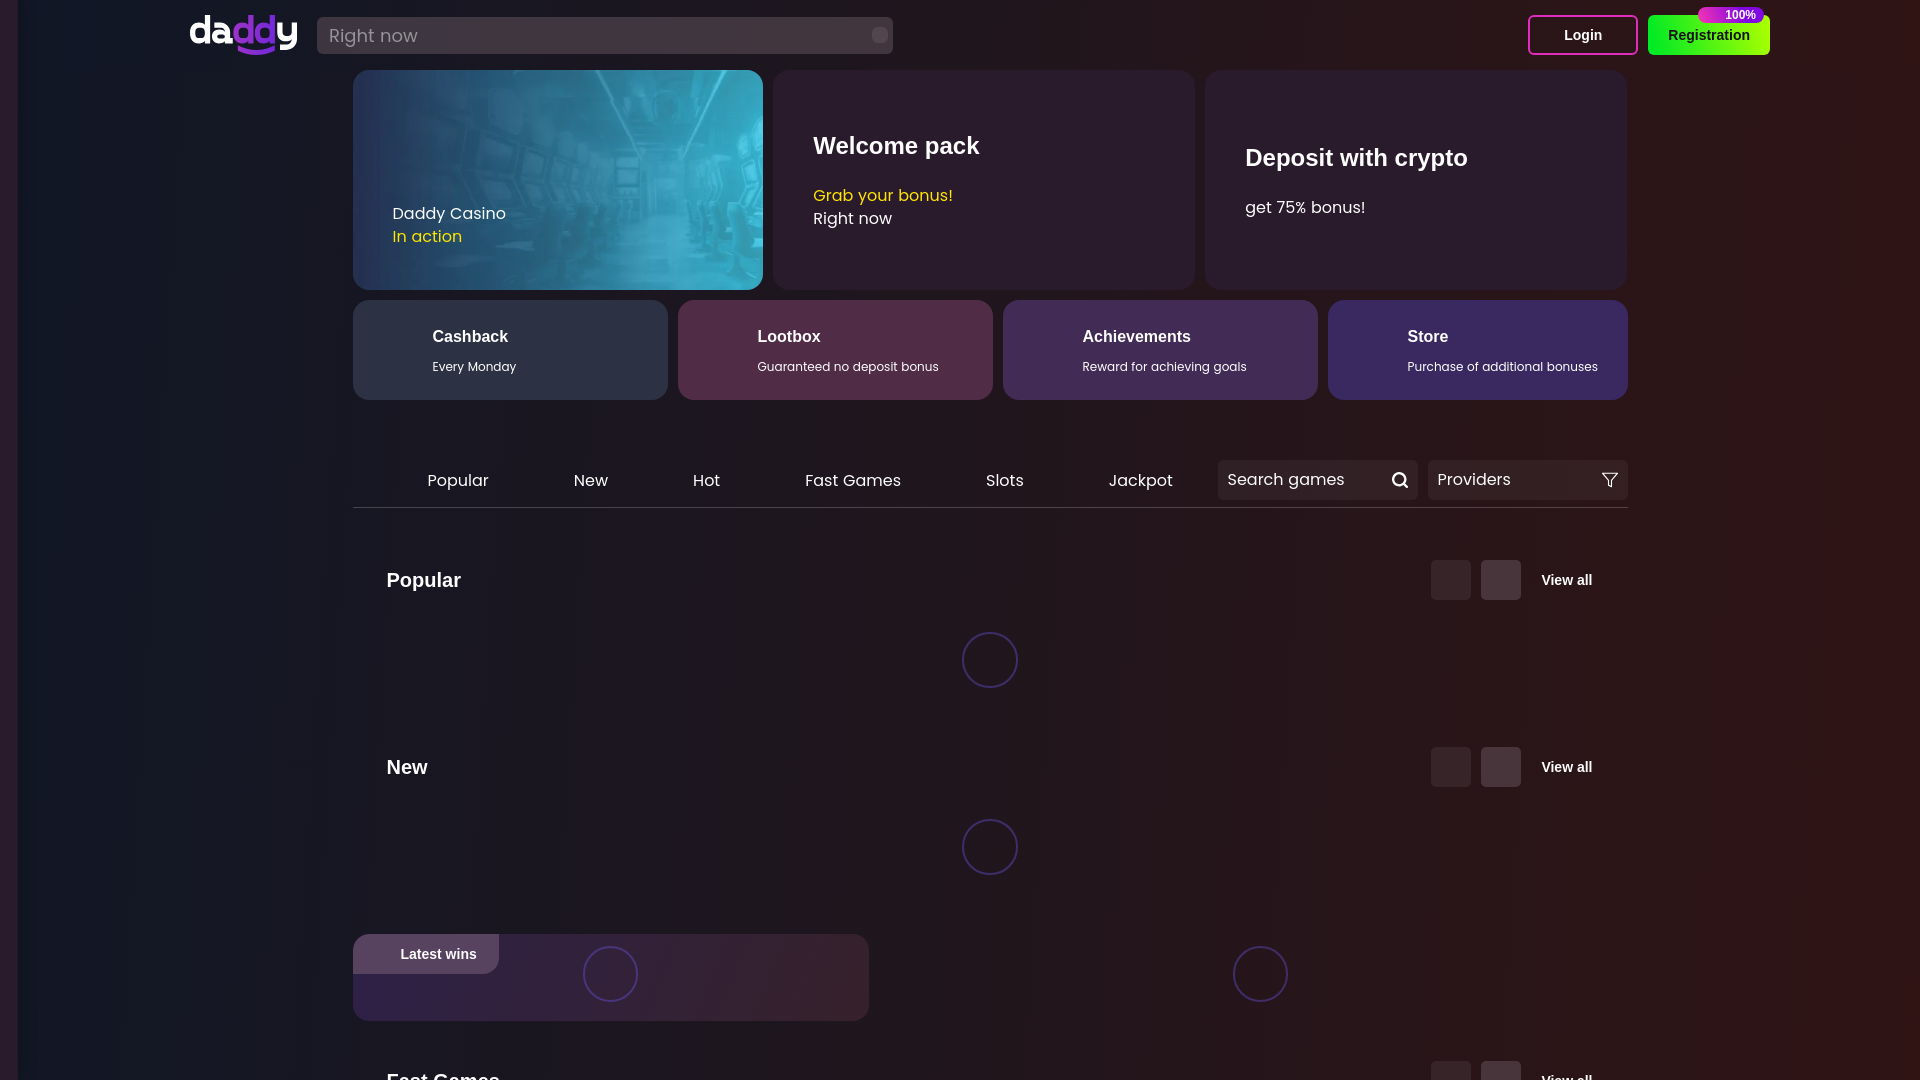Open the Fast Games tab
Screen dimensions: 1920x1080
pyautogui.click(x=853, y=480)
